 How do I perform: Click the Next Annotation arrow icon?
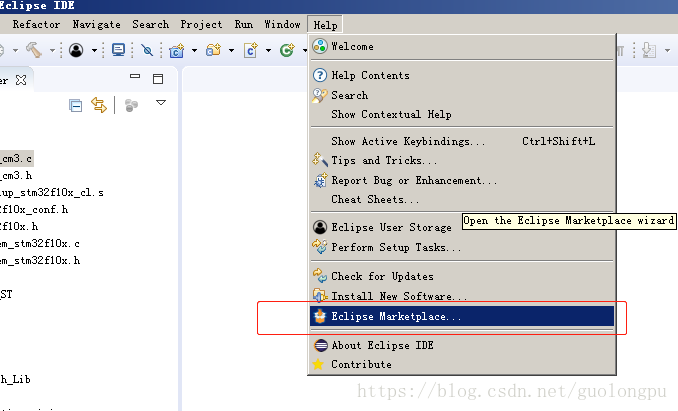click(649, 51)
